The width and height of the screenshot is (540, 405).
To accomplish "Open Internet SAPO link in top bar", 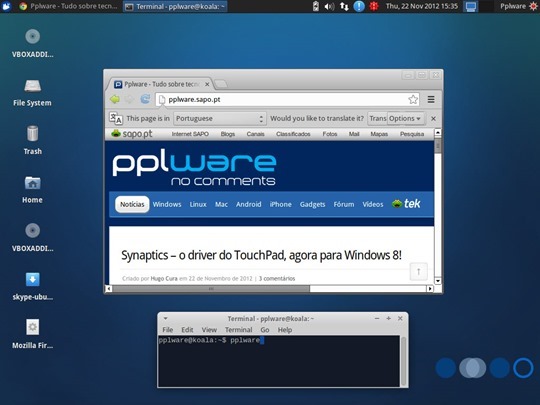I will pos(190,134).
